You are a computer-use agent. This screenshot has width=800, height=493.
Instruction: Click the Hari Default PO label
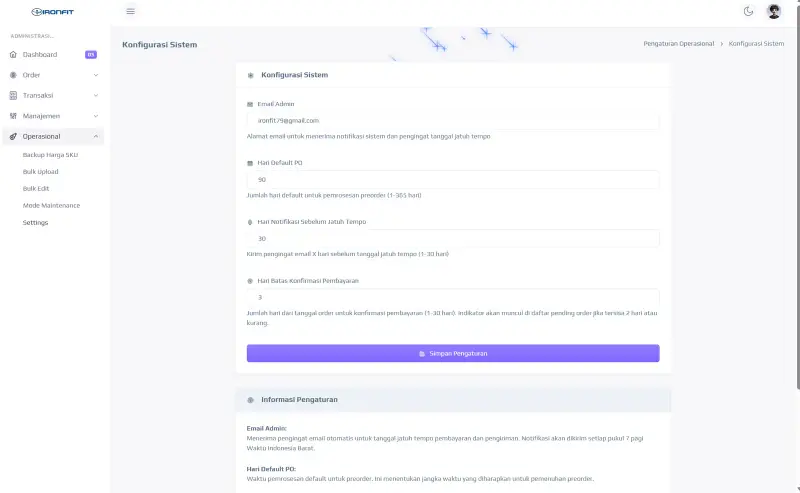click(280, 163)
